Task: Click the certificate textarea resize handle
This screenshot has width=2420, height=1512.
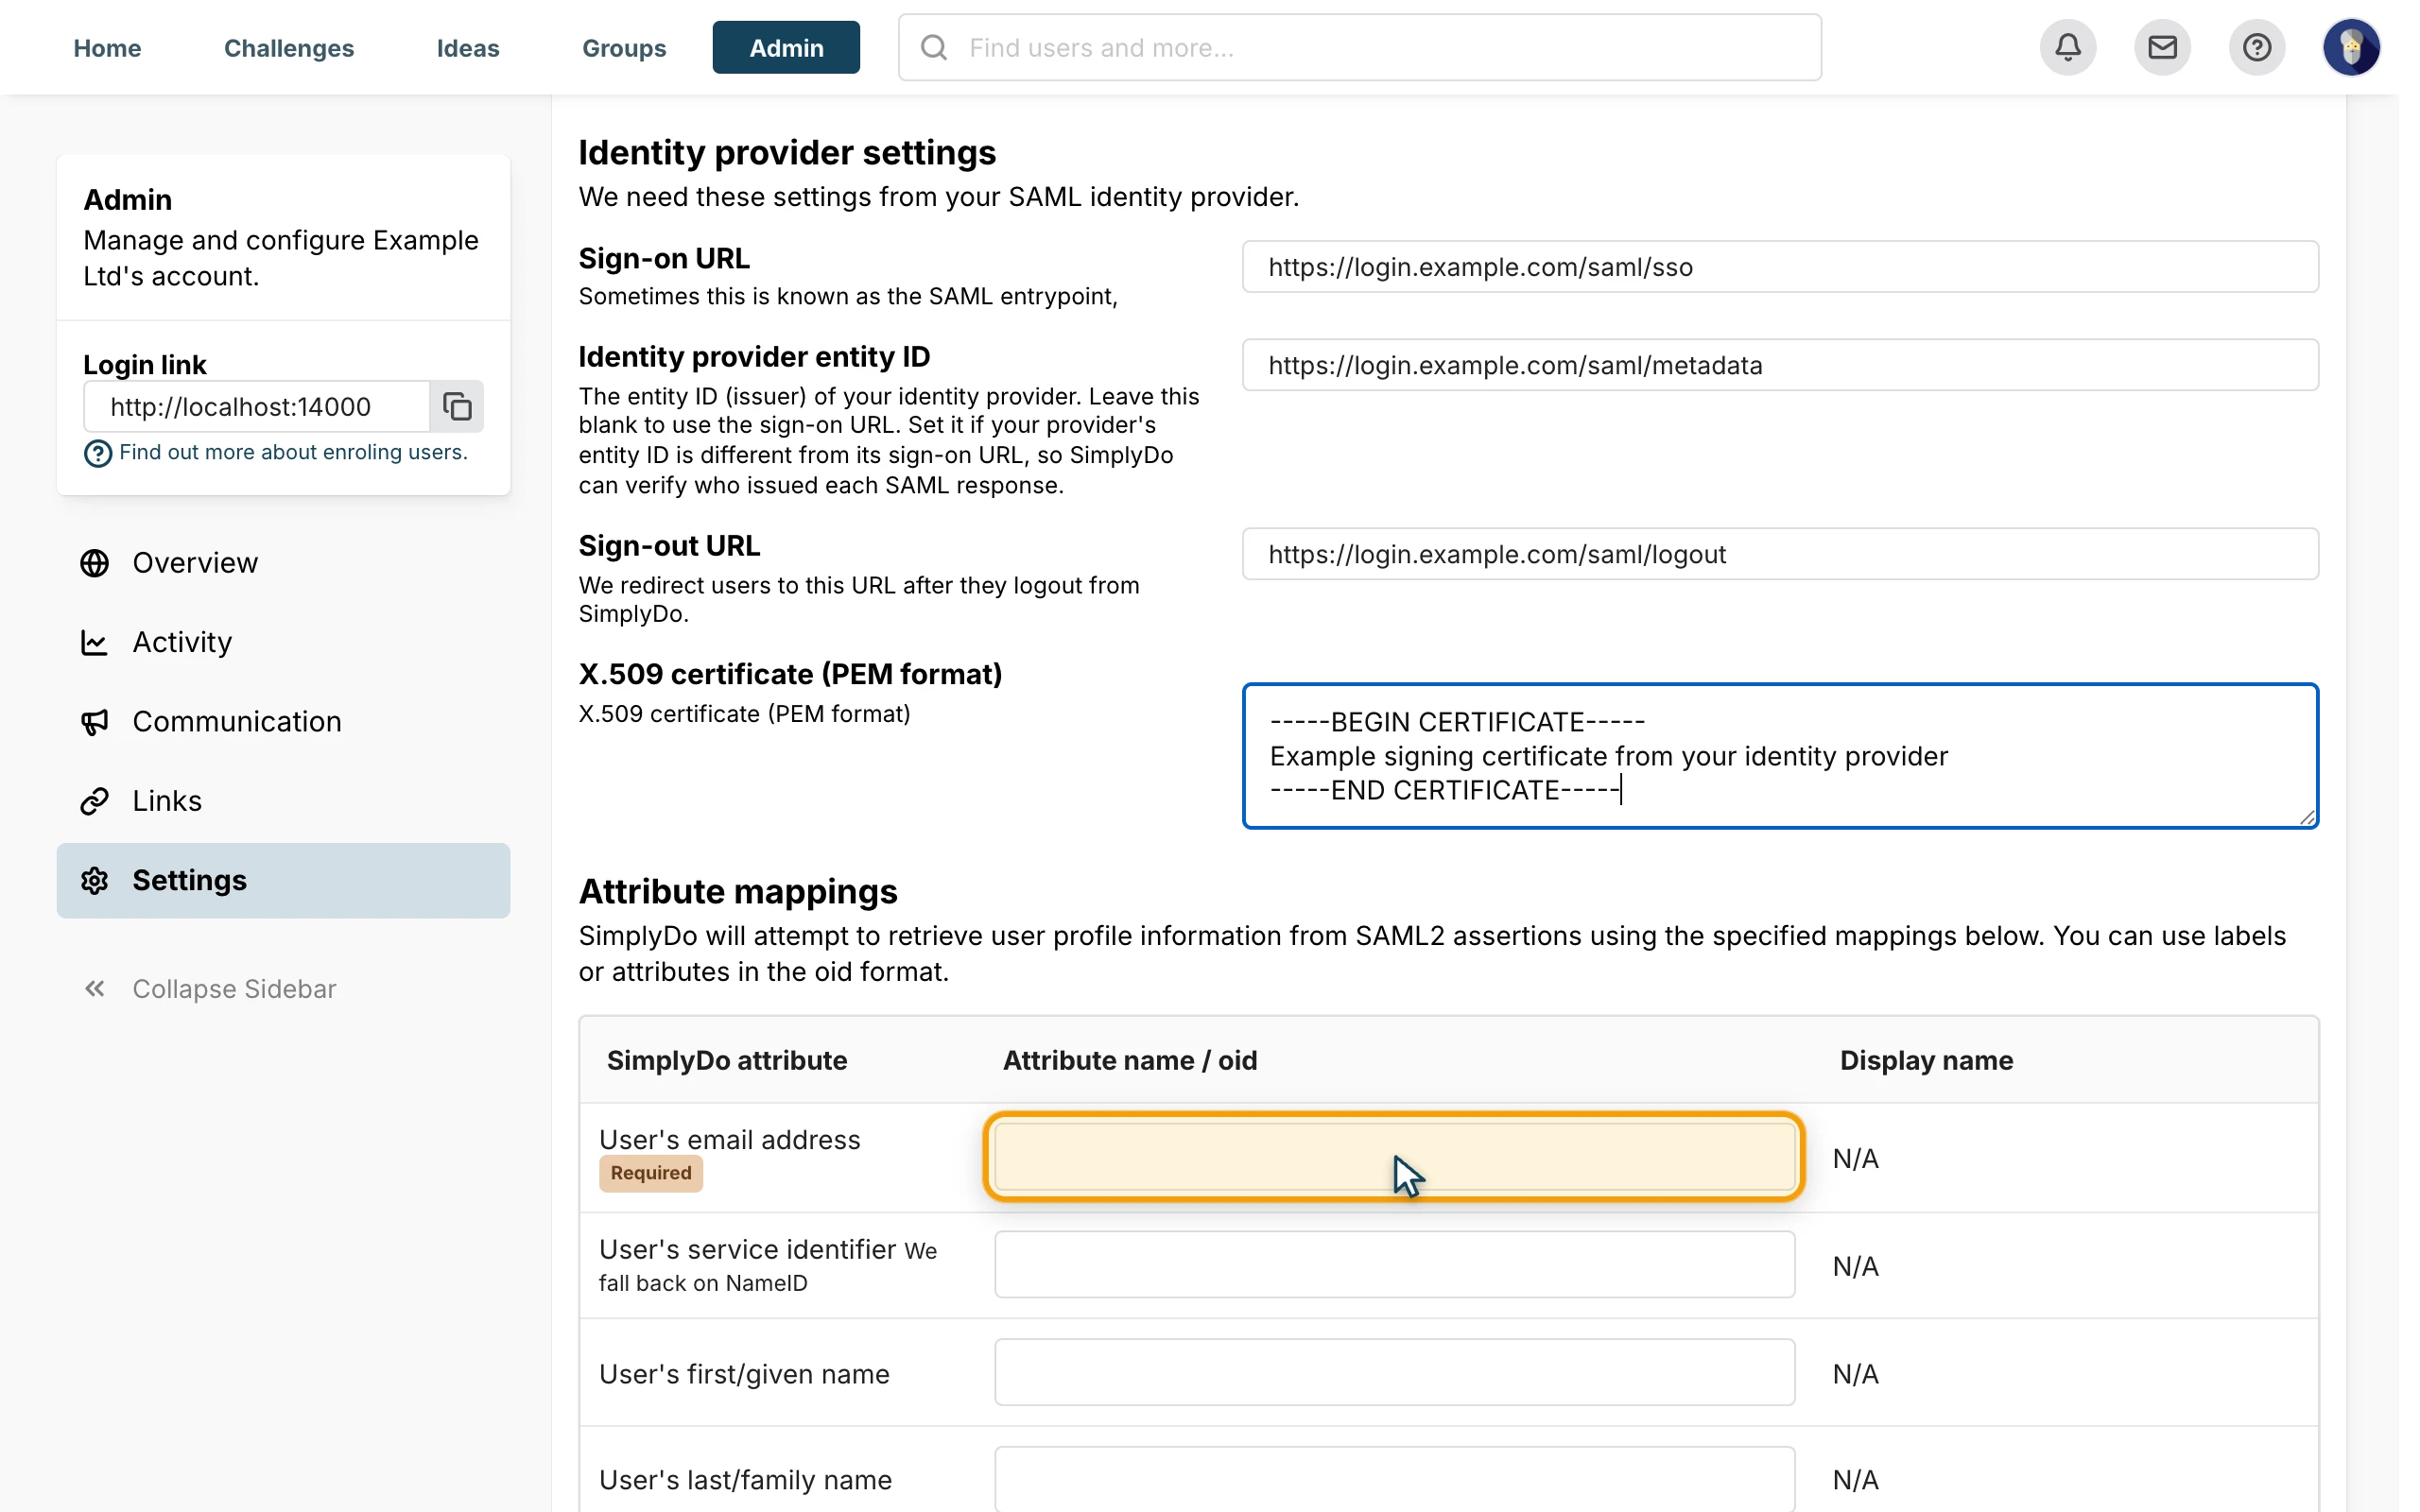Action: pyautogui.click(x=2307, y=817)
